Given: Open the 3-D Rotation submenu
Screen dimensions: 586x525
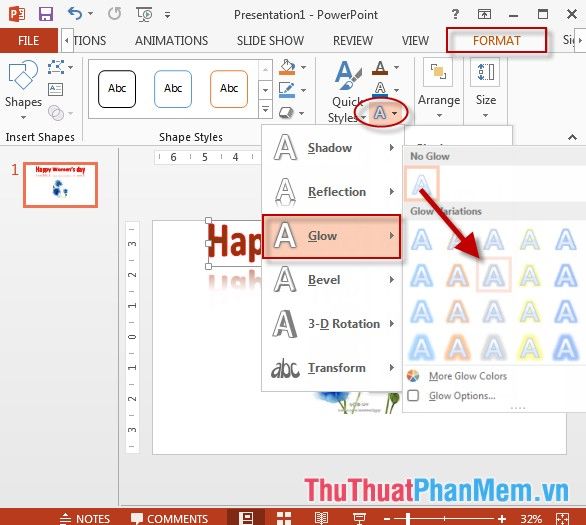Looking at the screenshot, I should (x=331, y=324).
